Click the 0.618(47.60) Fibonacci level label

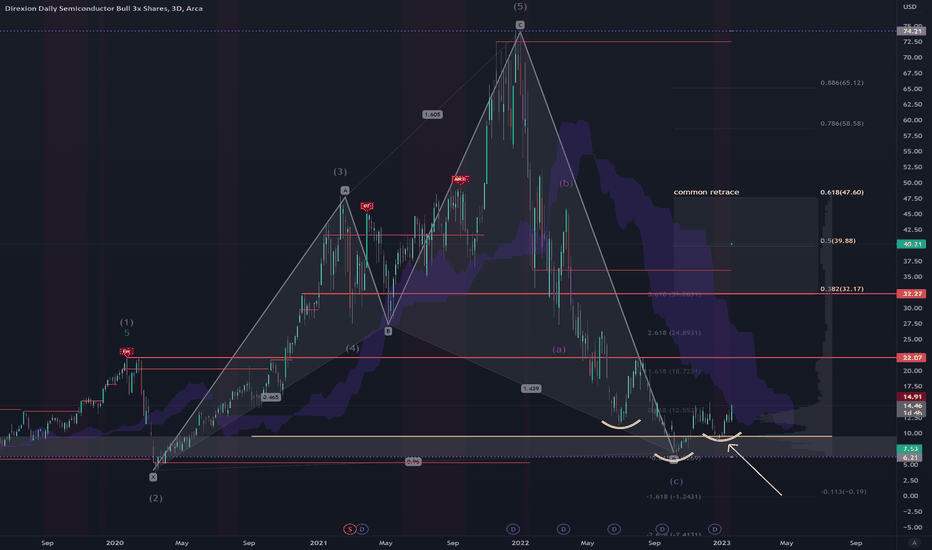click(842, 192)
